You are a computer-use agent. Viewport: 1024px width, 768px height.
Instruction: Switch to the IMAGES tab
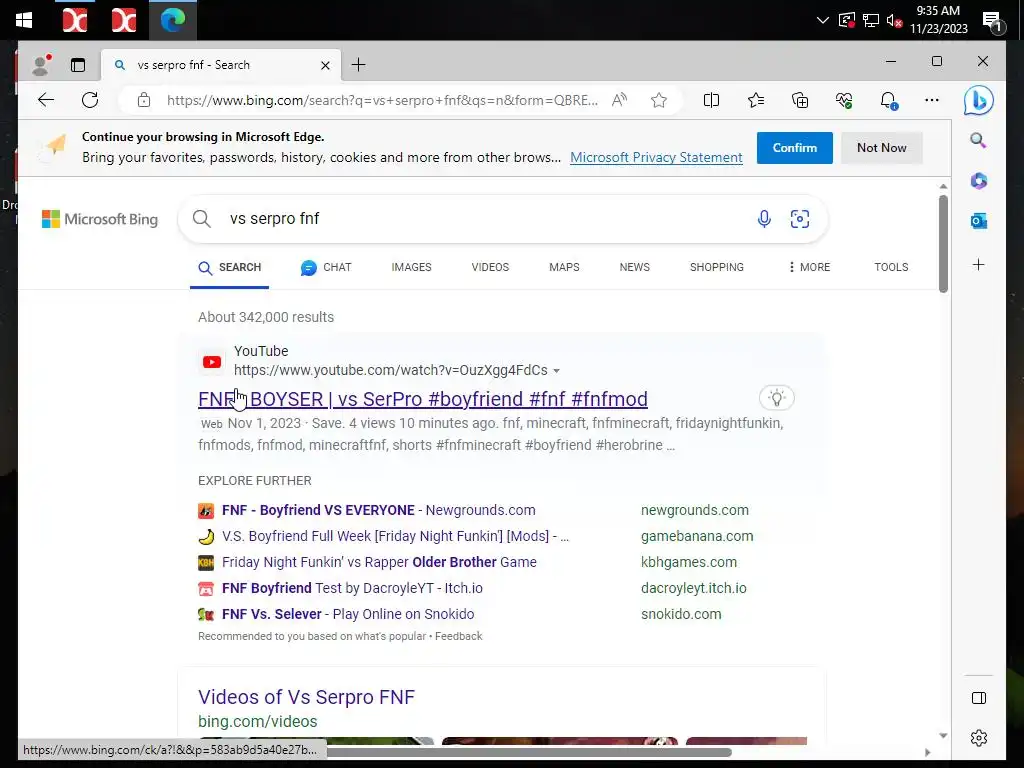coord(411,268)
